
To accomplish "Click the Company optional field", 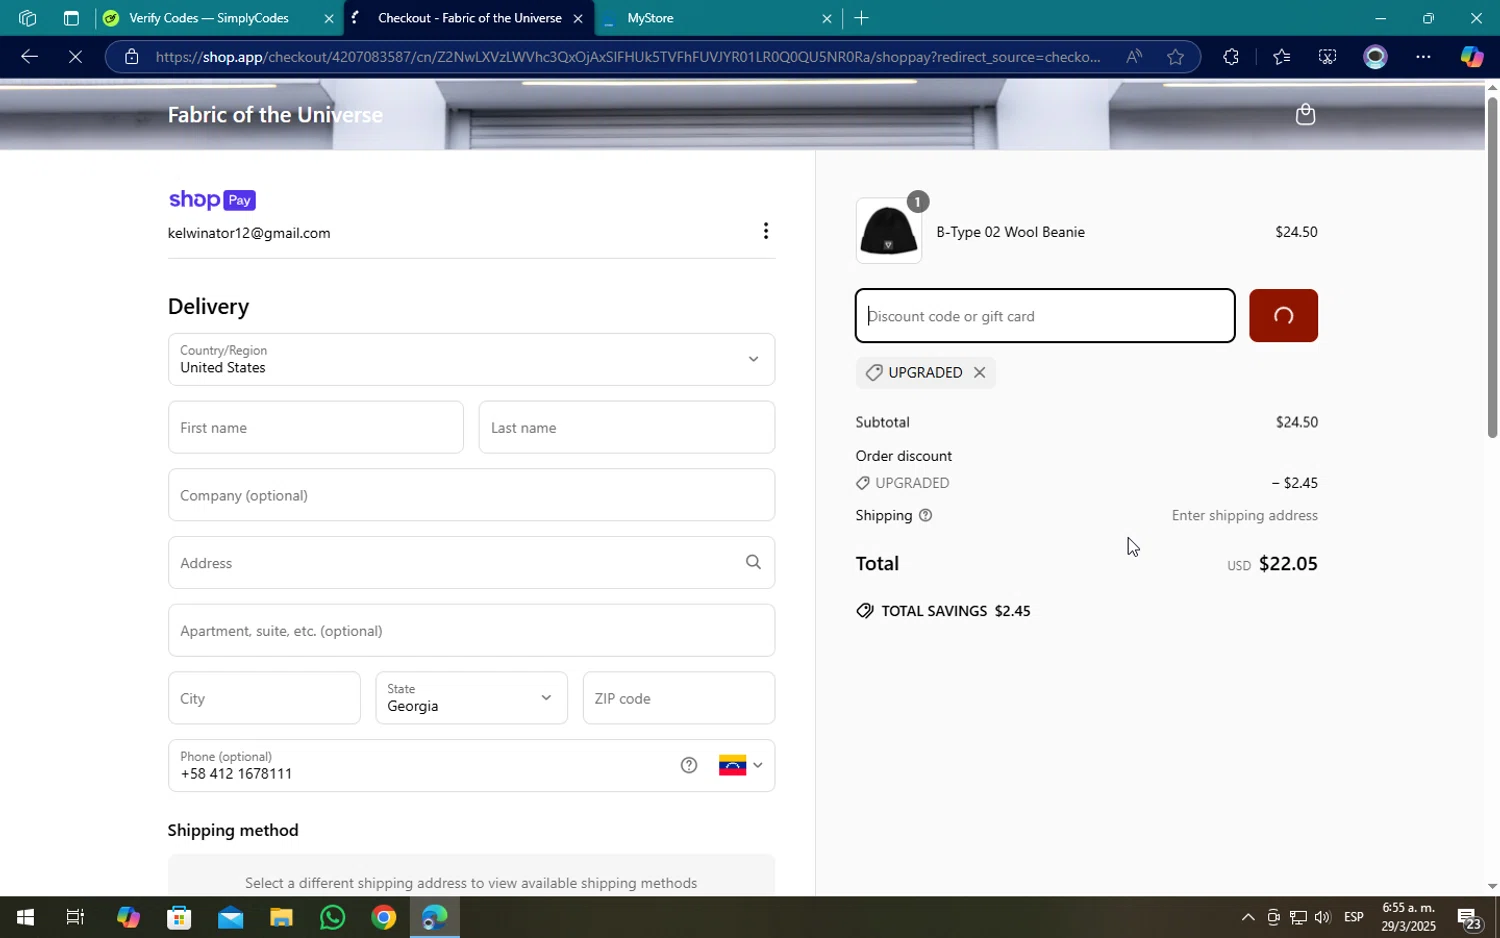I will pyautogui.click(x=471, y=495).
